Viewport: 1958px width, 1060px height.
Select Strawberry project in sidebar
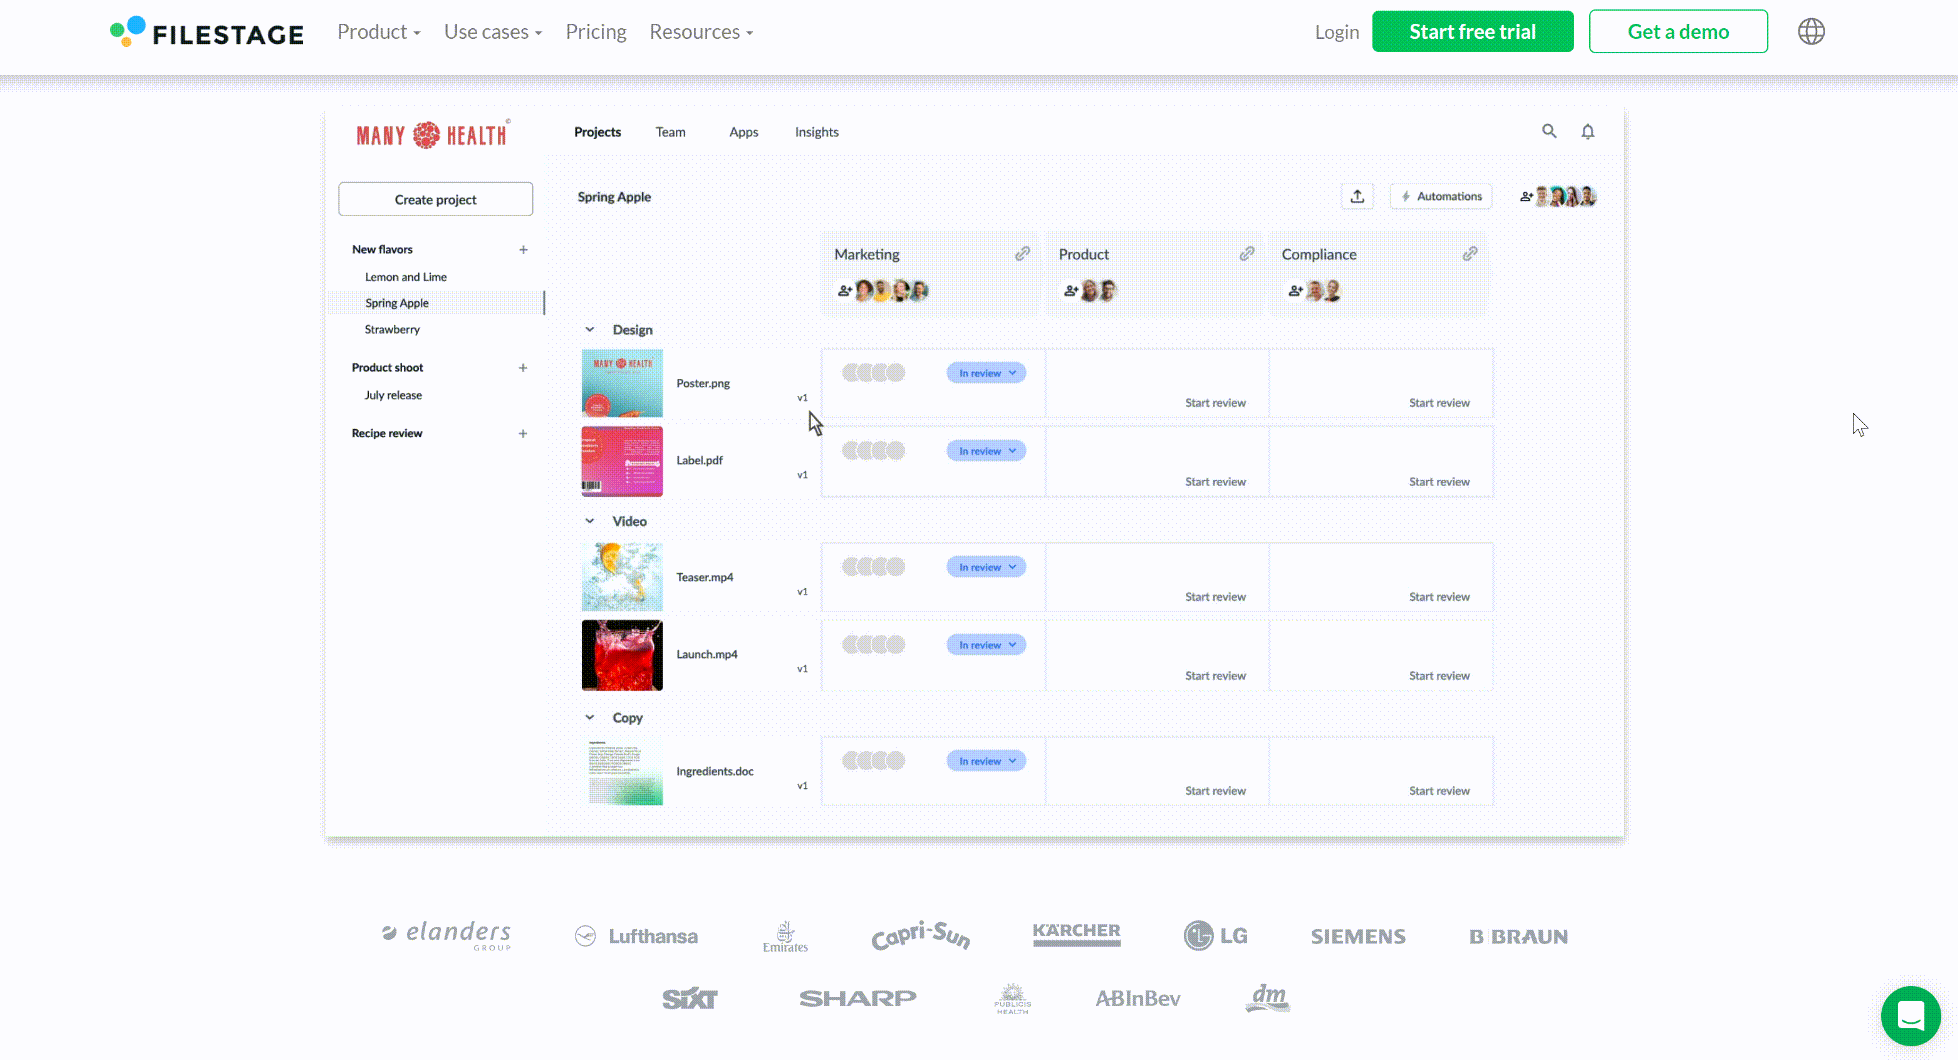[392, 329]
